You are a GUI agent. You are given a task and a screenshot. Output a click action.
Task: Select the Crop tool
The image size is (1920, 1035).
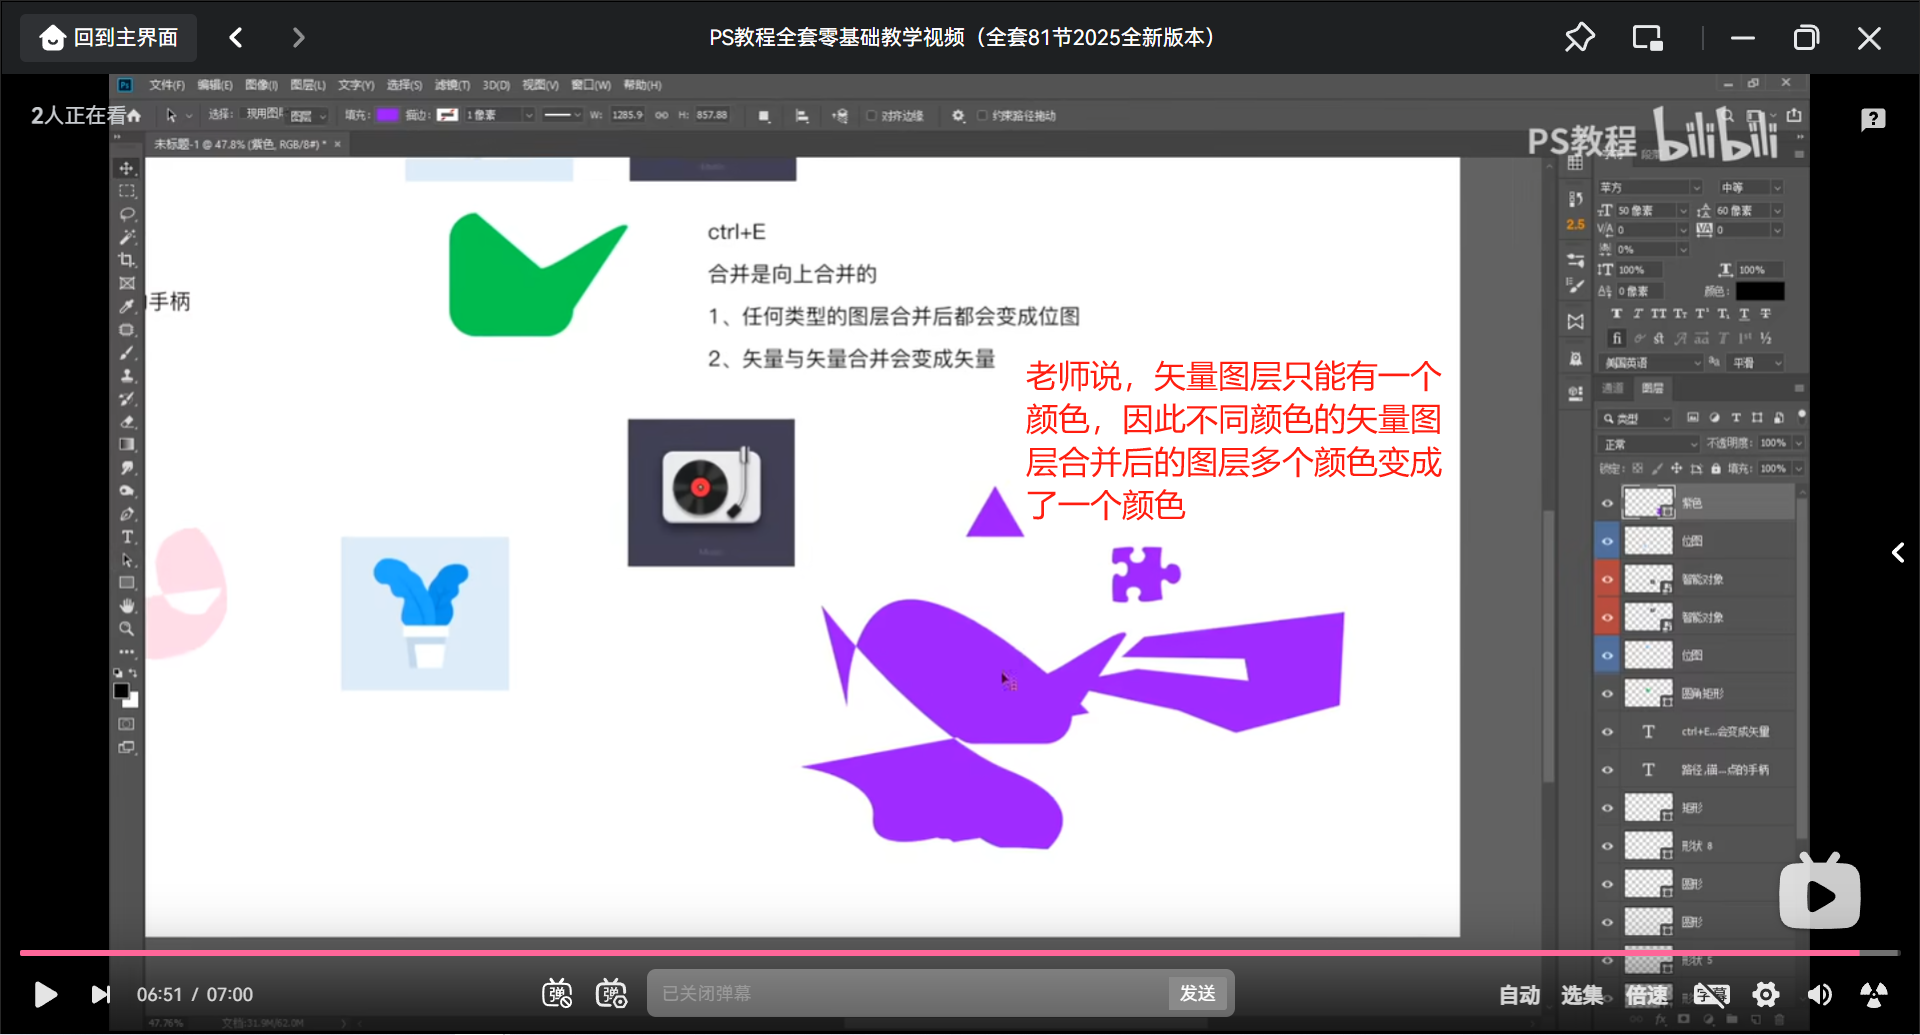pos(127,260)
